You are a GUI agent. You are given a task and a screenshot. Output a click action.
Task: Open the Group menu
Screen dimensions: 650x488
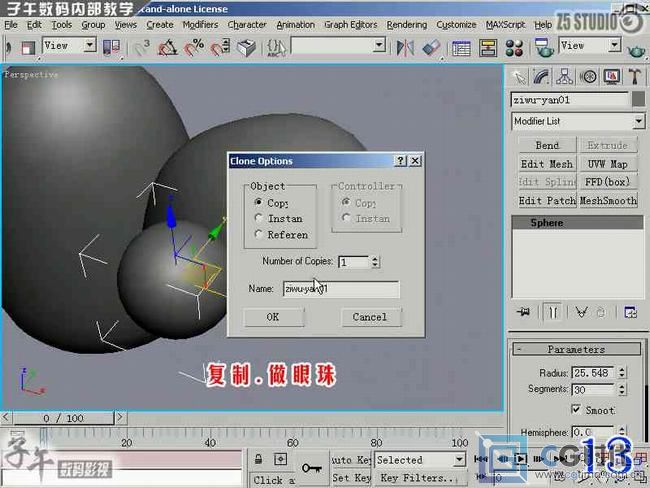click(93, 25)
